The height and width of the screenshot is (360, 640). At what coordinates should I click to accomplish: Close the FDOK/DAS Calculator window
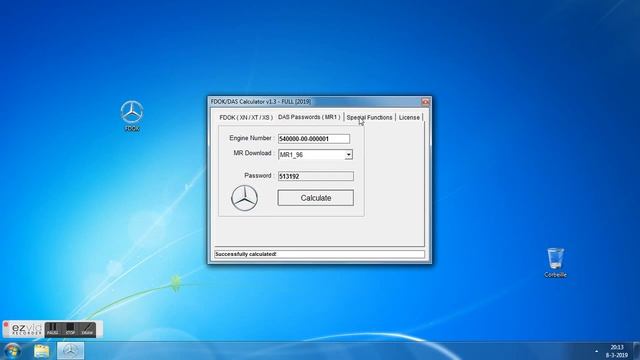tap(425, 102)
